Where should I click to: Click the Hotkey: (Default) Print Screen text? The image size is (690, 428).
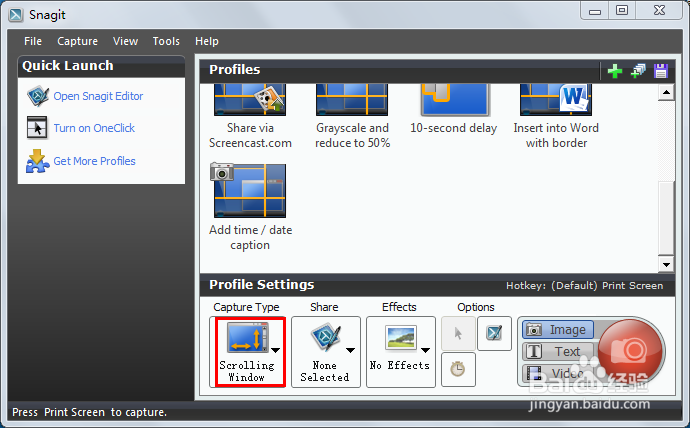click(x=584, y=286)
